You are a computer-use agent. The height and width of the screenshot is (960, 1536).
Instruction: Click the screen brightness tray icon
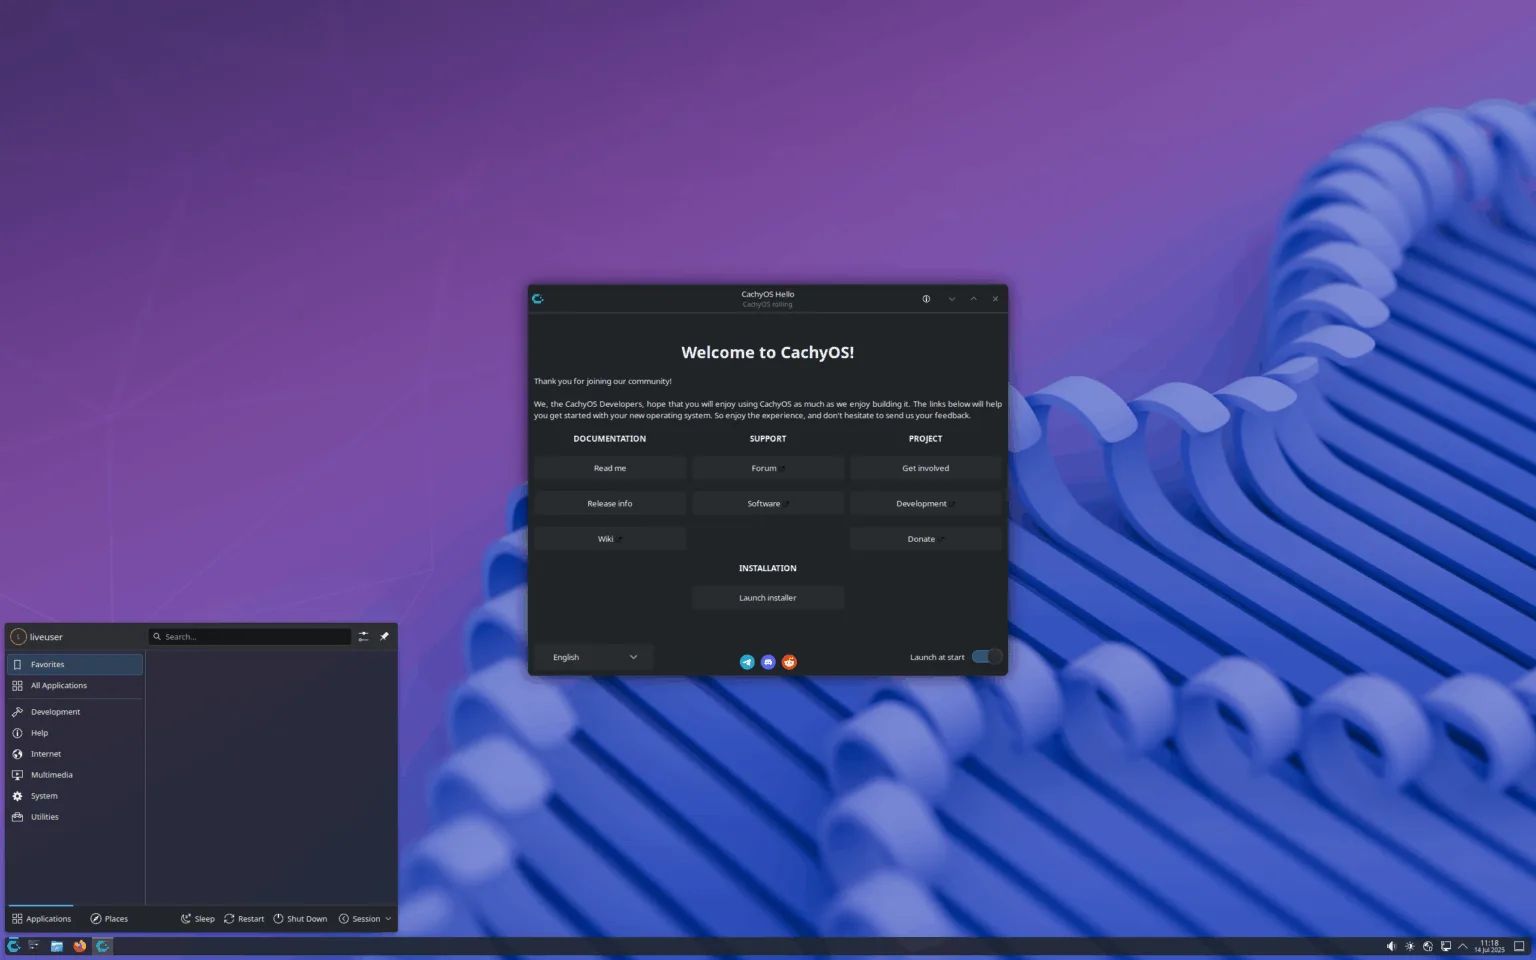(x=1409, y=945)
